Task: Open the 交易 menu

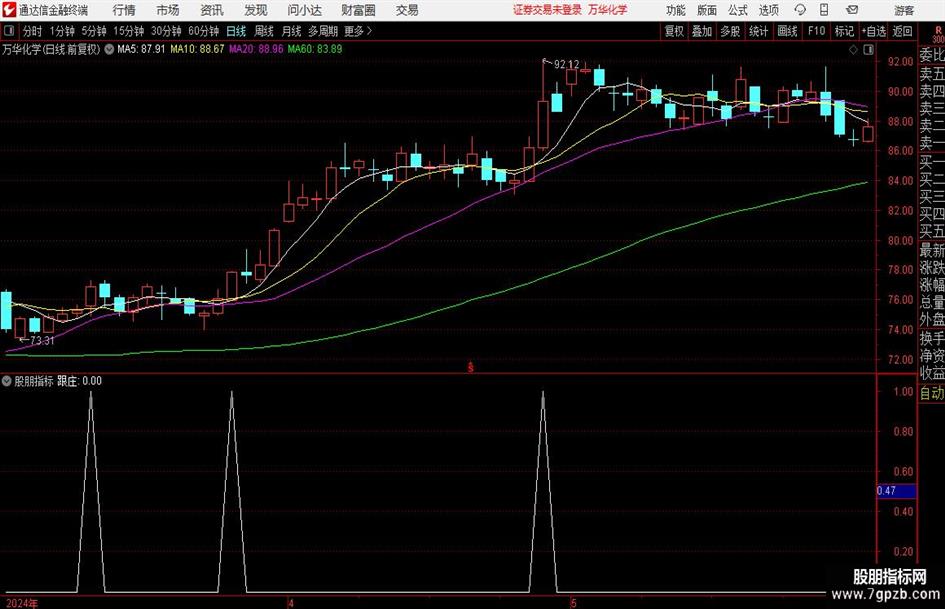Action: (407, 10)
